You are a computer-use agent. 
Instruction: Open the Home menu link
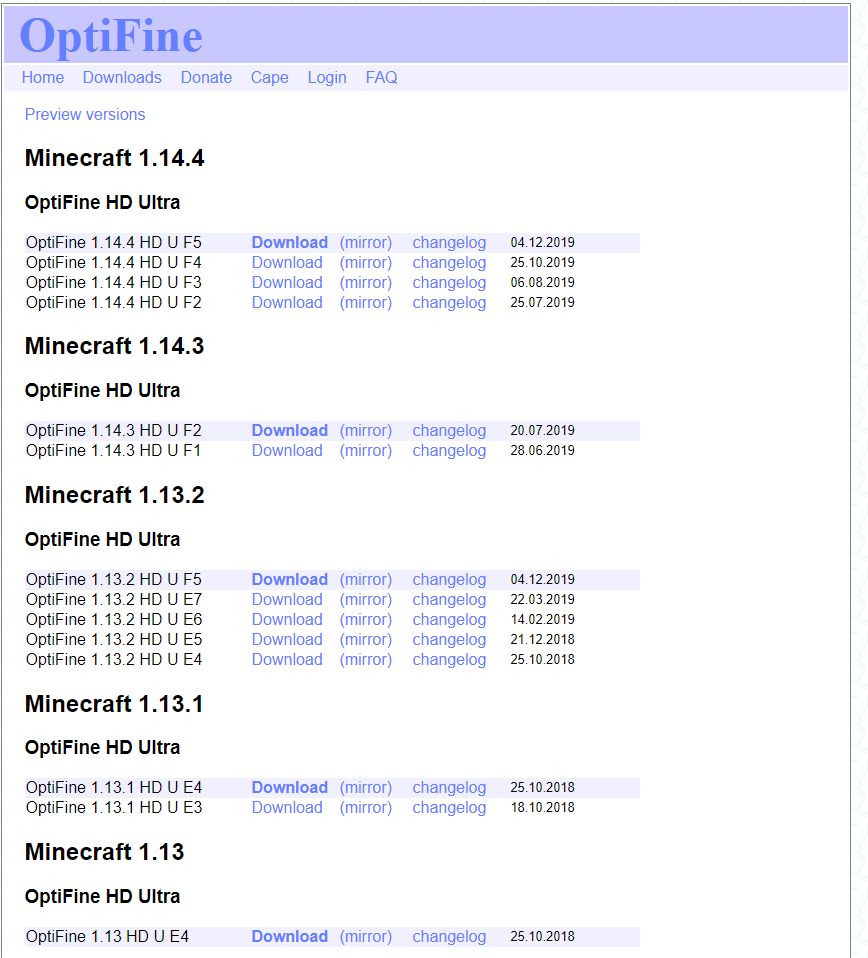click(43, 78)
